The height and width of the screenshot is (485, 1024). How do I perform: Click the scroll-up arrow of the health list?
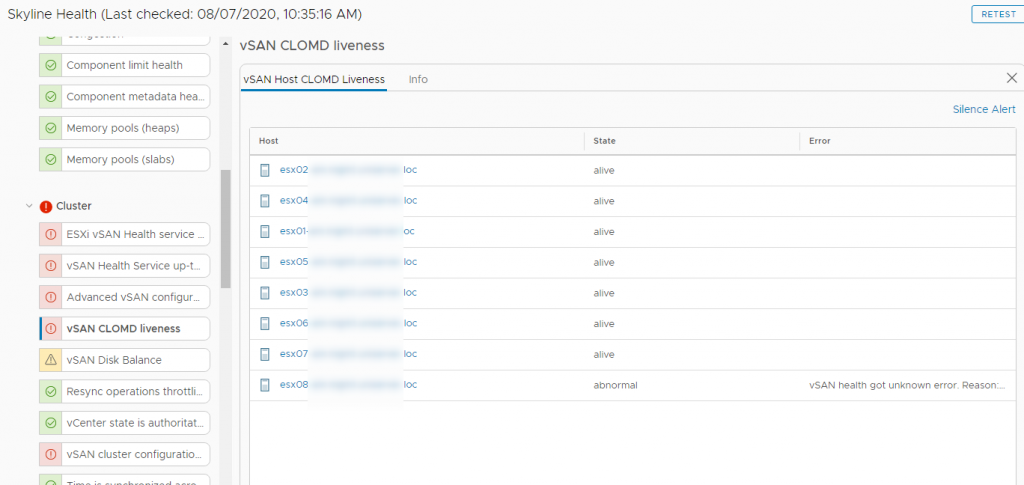pyautogui.click(x=225, y=44)
